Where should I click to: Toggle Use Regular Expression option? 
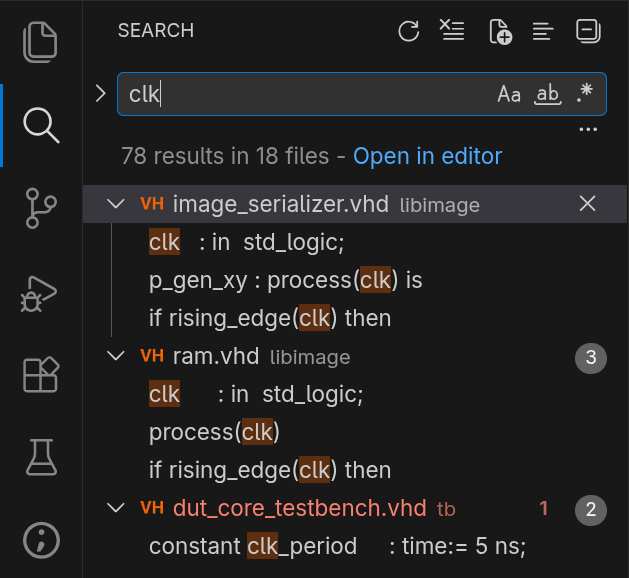[x=584, y=93]
